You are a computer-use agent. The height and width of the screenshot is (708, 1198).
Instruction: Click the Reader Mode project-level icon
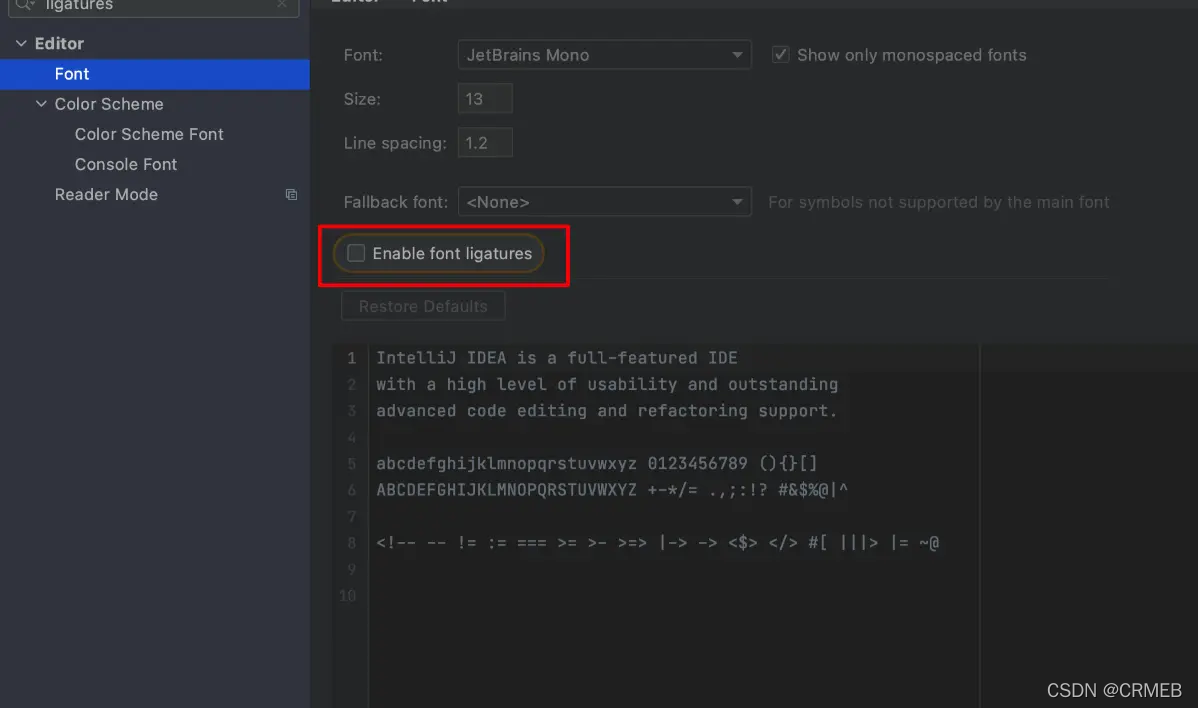[x=291, y=195]
